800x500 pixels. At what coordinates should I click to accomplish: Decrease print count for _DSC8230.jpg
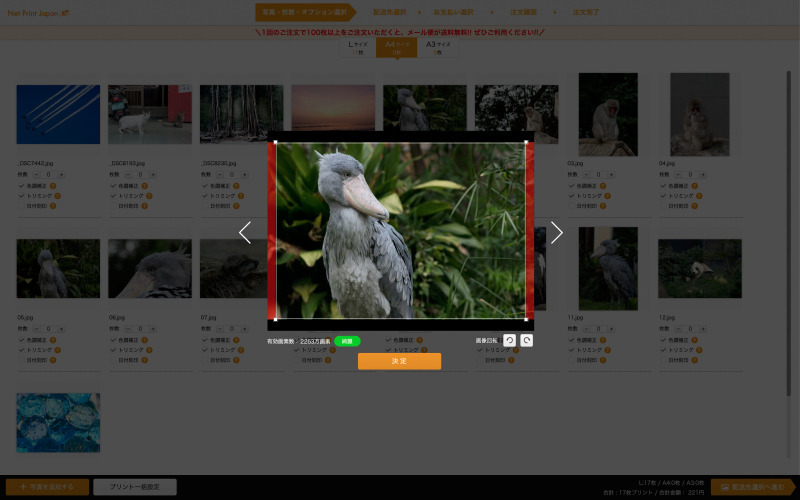coord(220,174)
